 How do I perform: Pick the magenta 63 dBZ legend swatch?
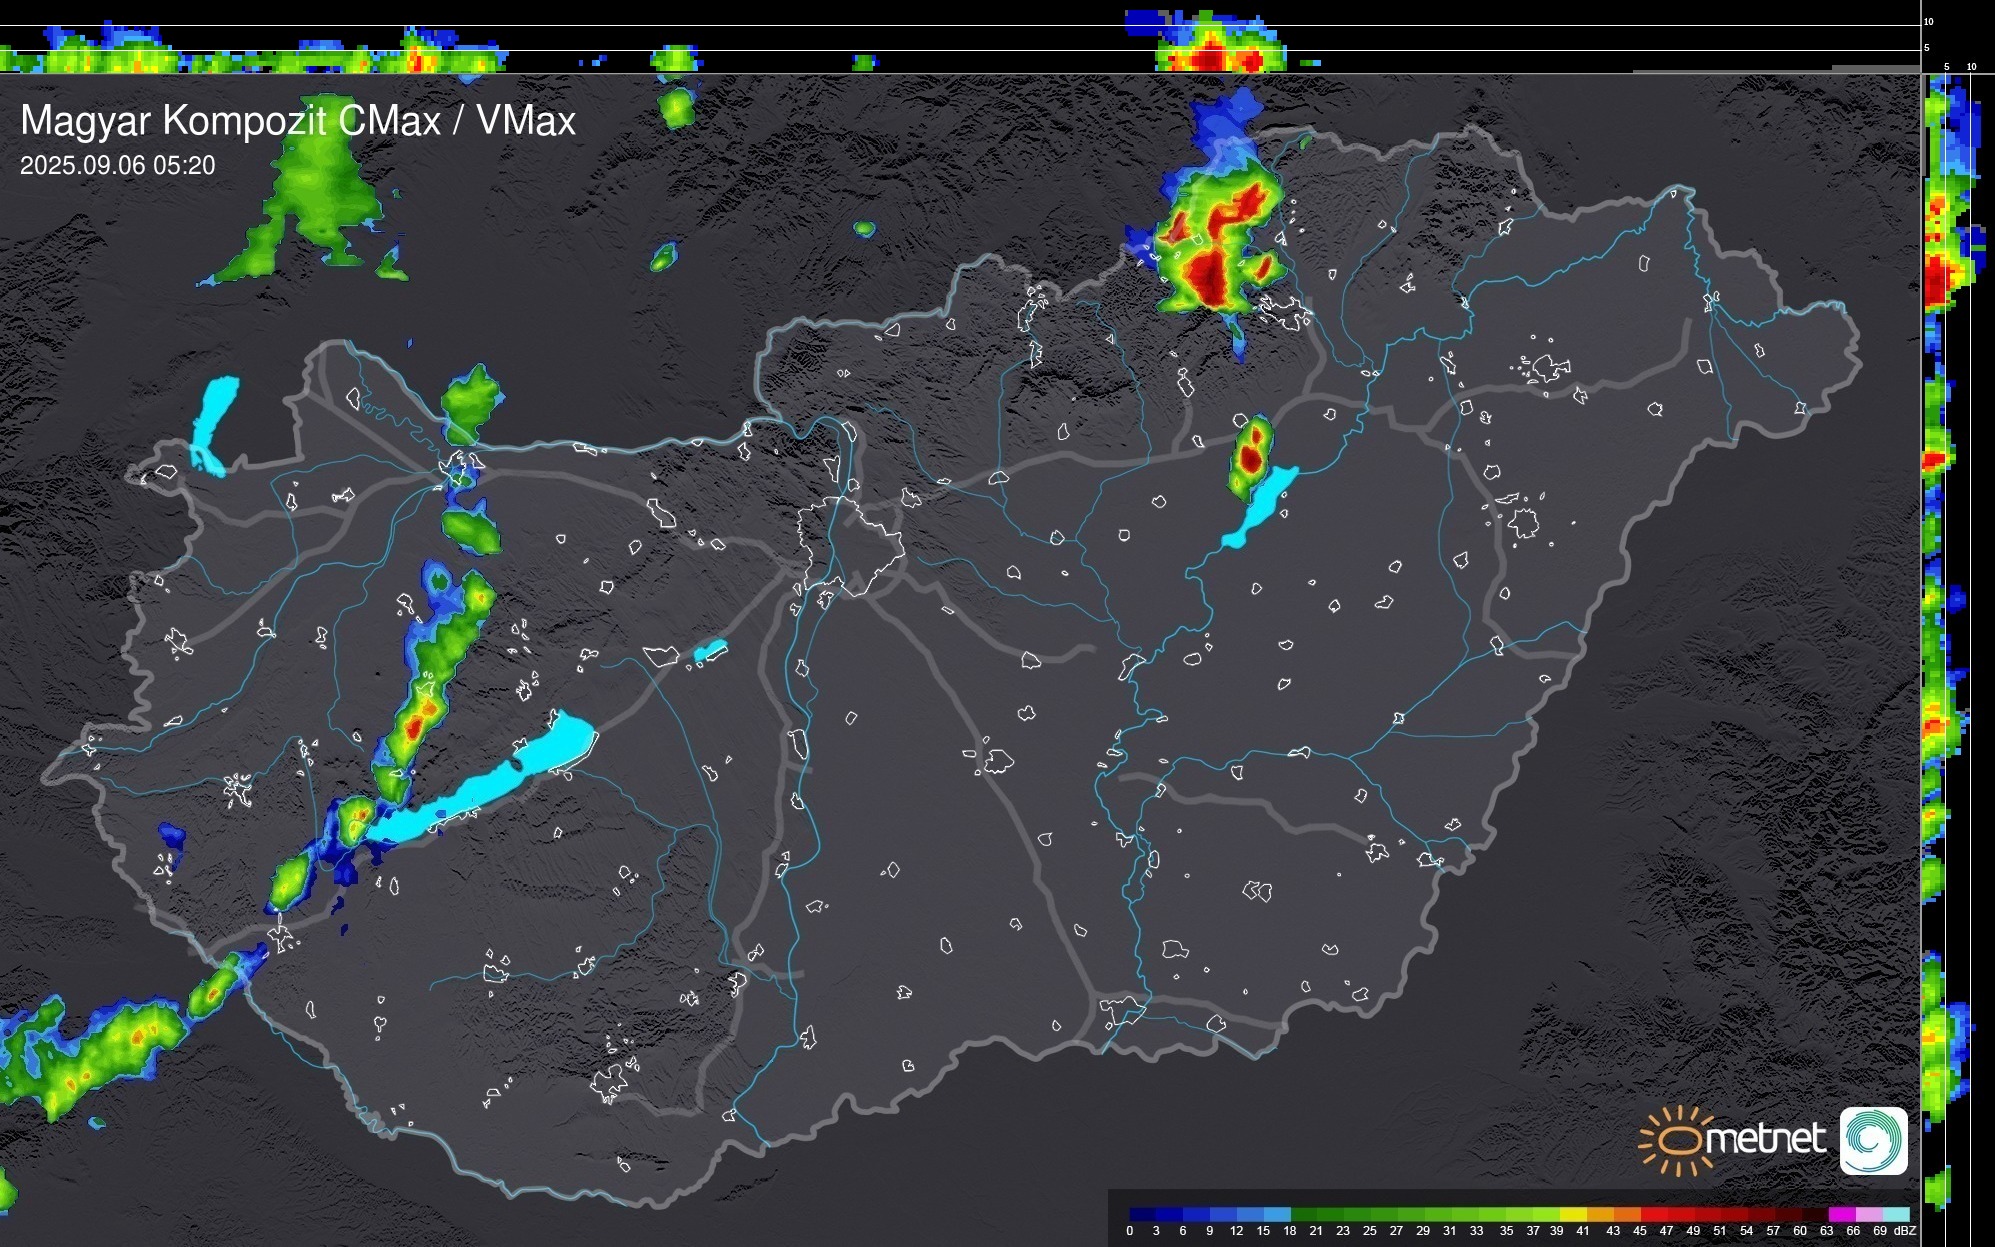1842,1214
